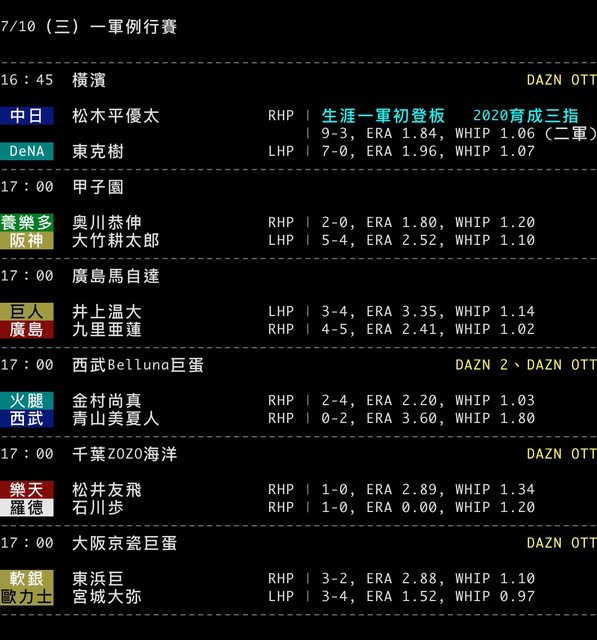Click the 養樂多 team badge
The height and width of the screenshot is (640, 597).
(27, 222)
